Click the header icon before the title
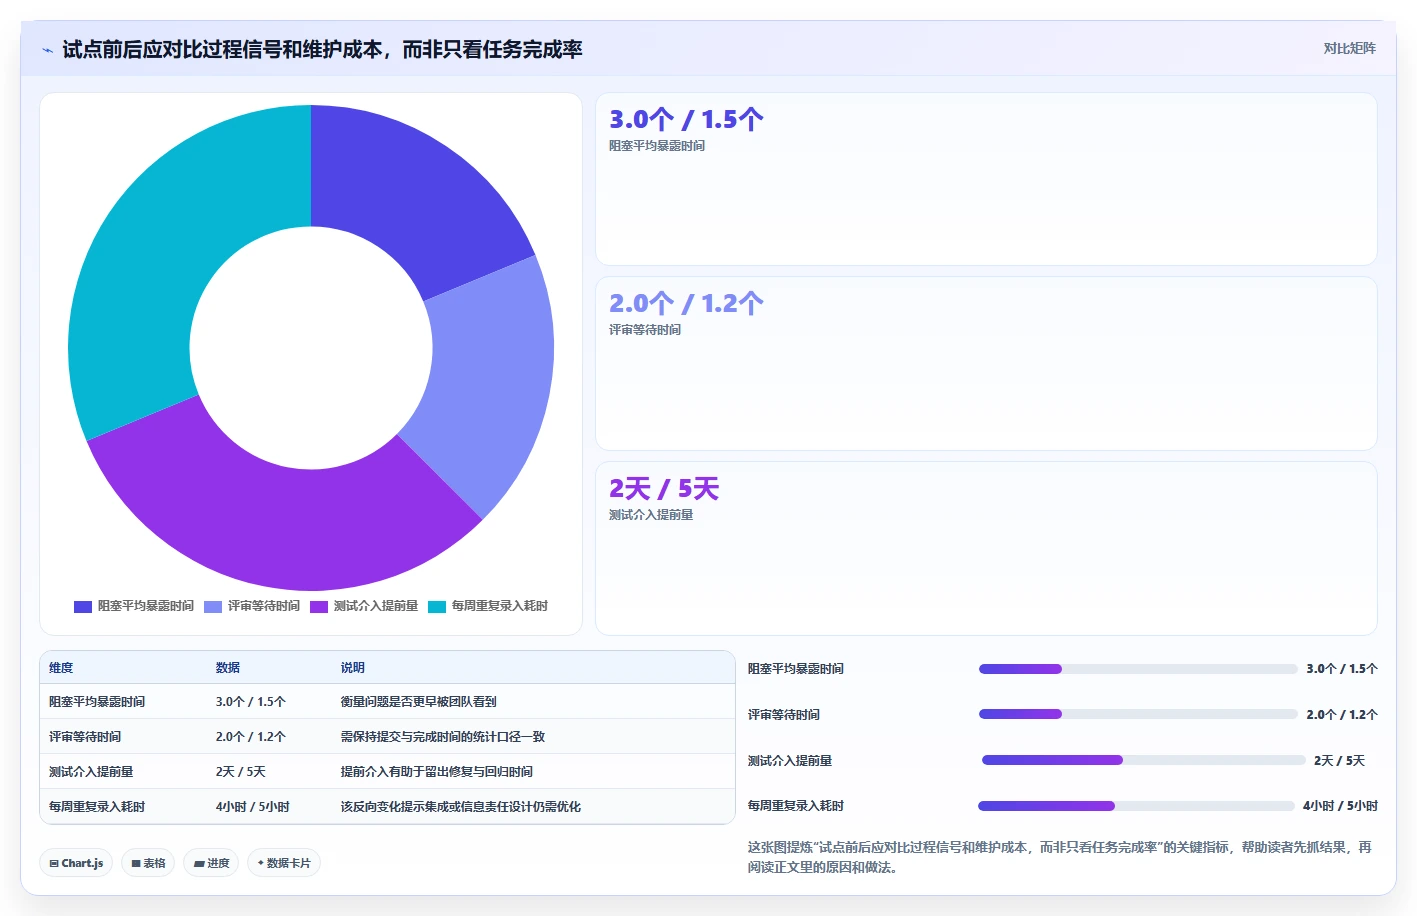The width and height of the screenshot is (1417, 916). (47, 50)
